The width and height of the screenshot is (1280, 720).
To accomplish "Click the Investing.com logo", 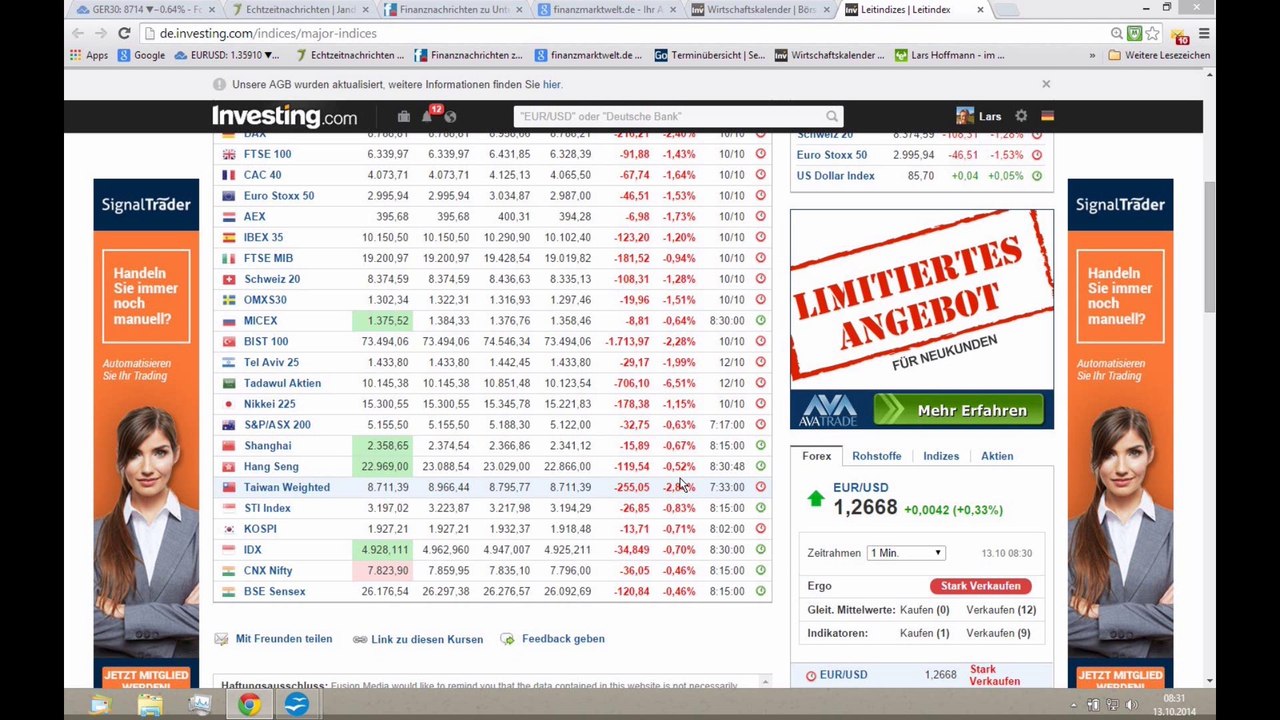I will point(284,116).
